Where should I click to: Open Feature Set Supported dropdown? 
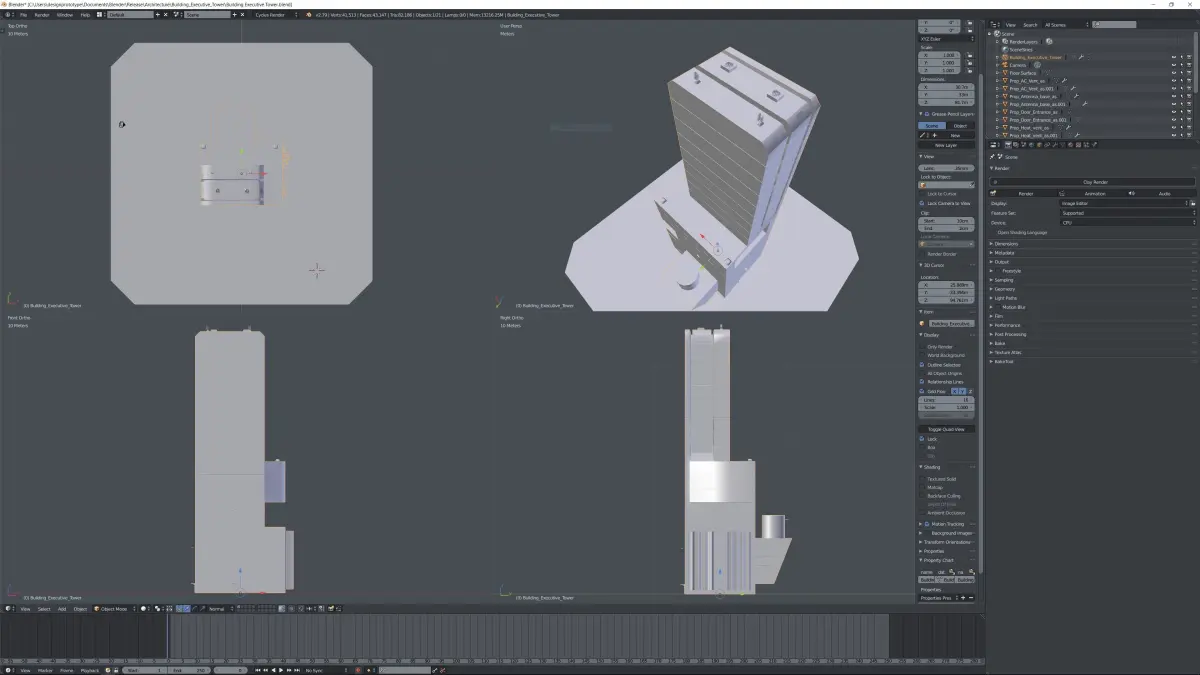[1128, 213]
